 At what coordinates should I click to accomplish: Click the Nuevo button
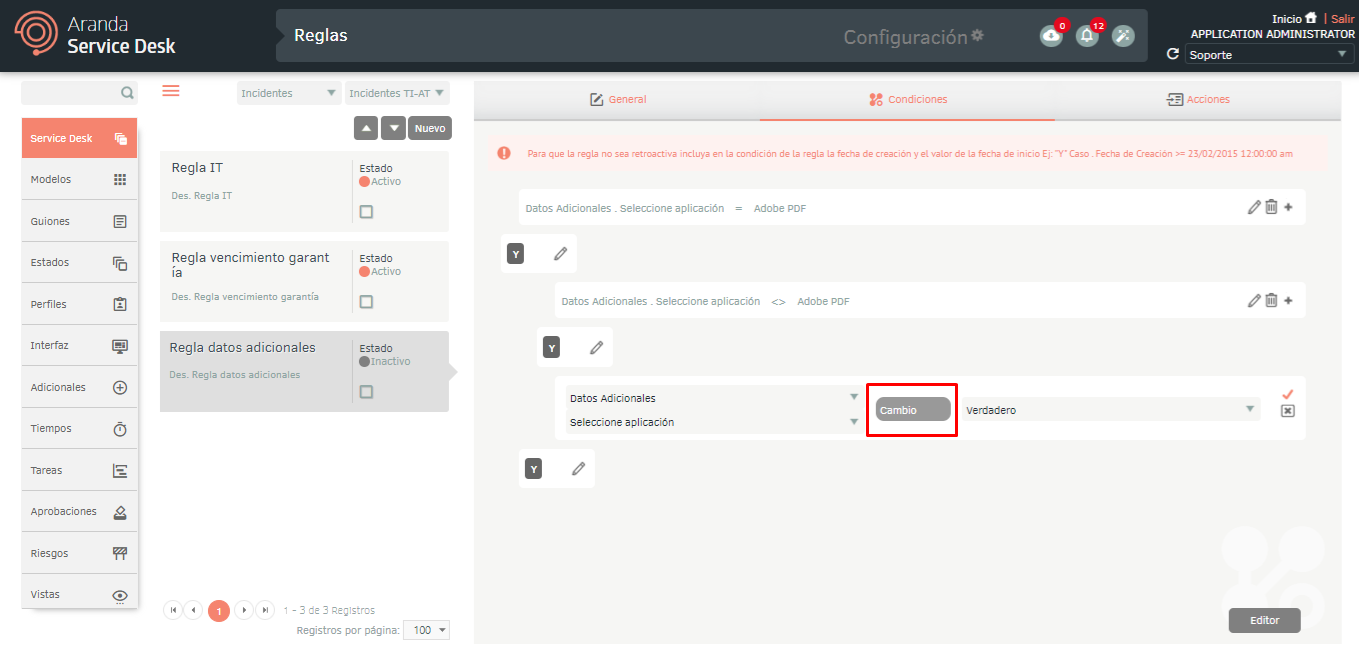(x=430, y=128)
